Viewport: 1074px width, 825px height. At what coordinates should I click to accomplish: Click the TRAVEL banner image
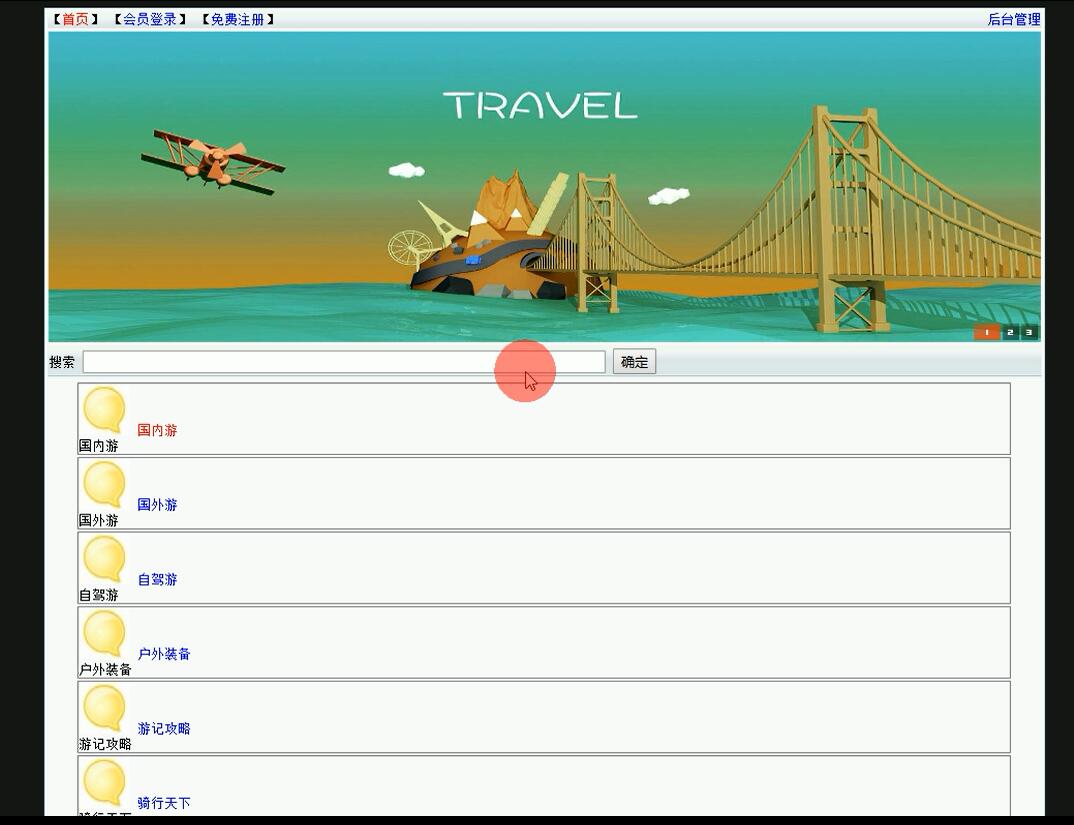[545, 186]
